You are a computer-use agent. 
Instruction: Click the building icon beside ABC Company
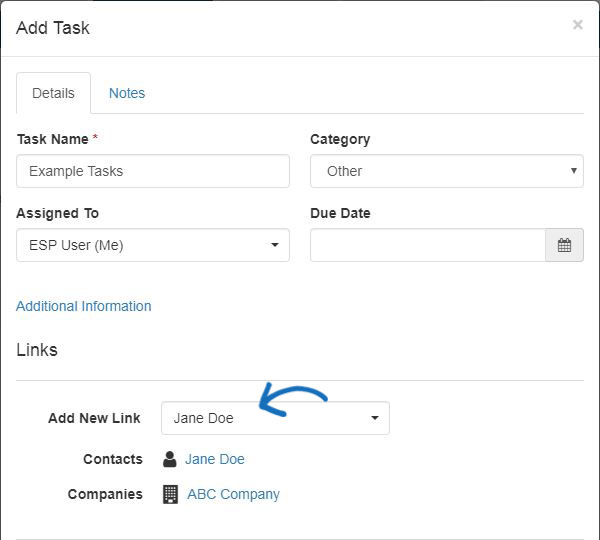point(170,494)
